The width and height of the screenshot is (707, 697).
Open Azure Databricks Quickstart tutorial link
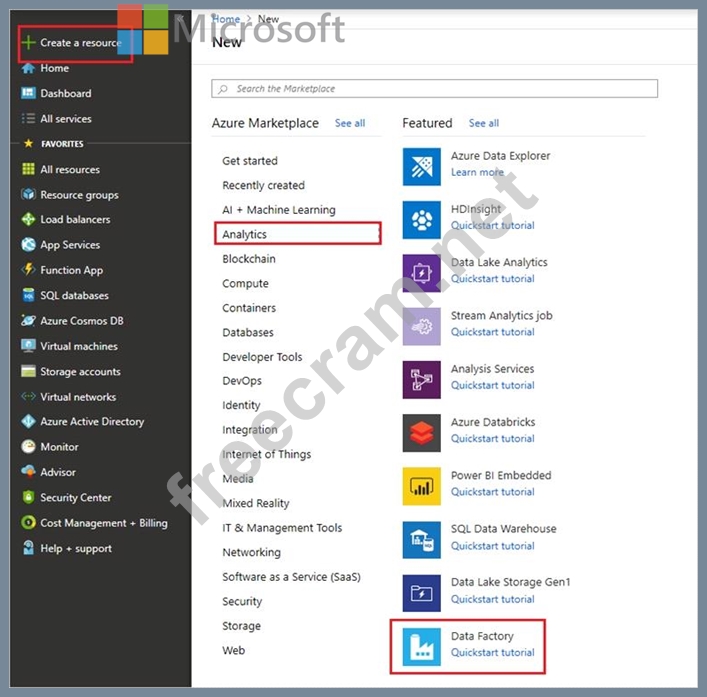(492, 438)
